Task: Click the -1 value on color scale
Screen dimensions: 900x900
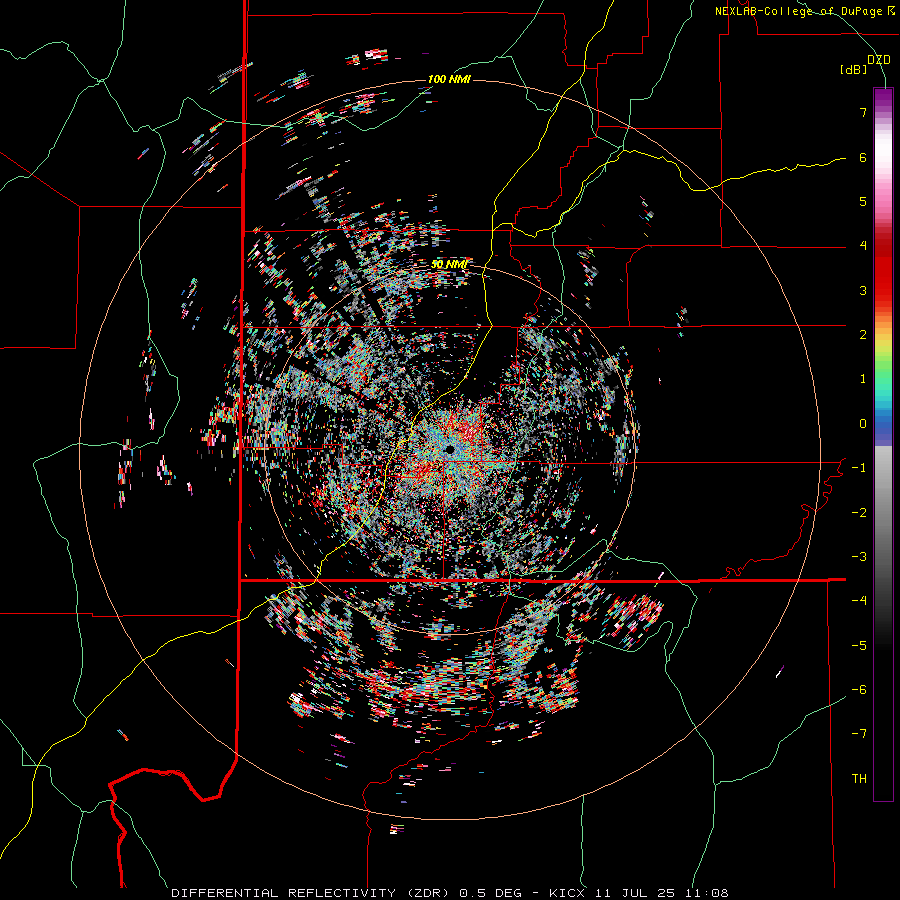Action: (859, 468)
